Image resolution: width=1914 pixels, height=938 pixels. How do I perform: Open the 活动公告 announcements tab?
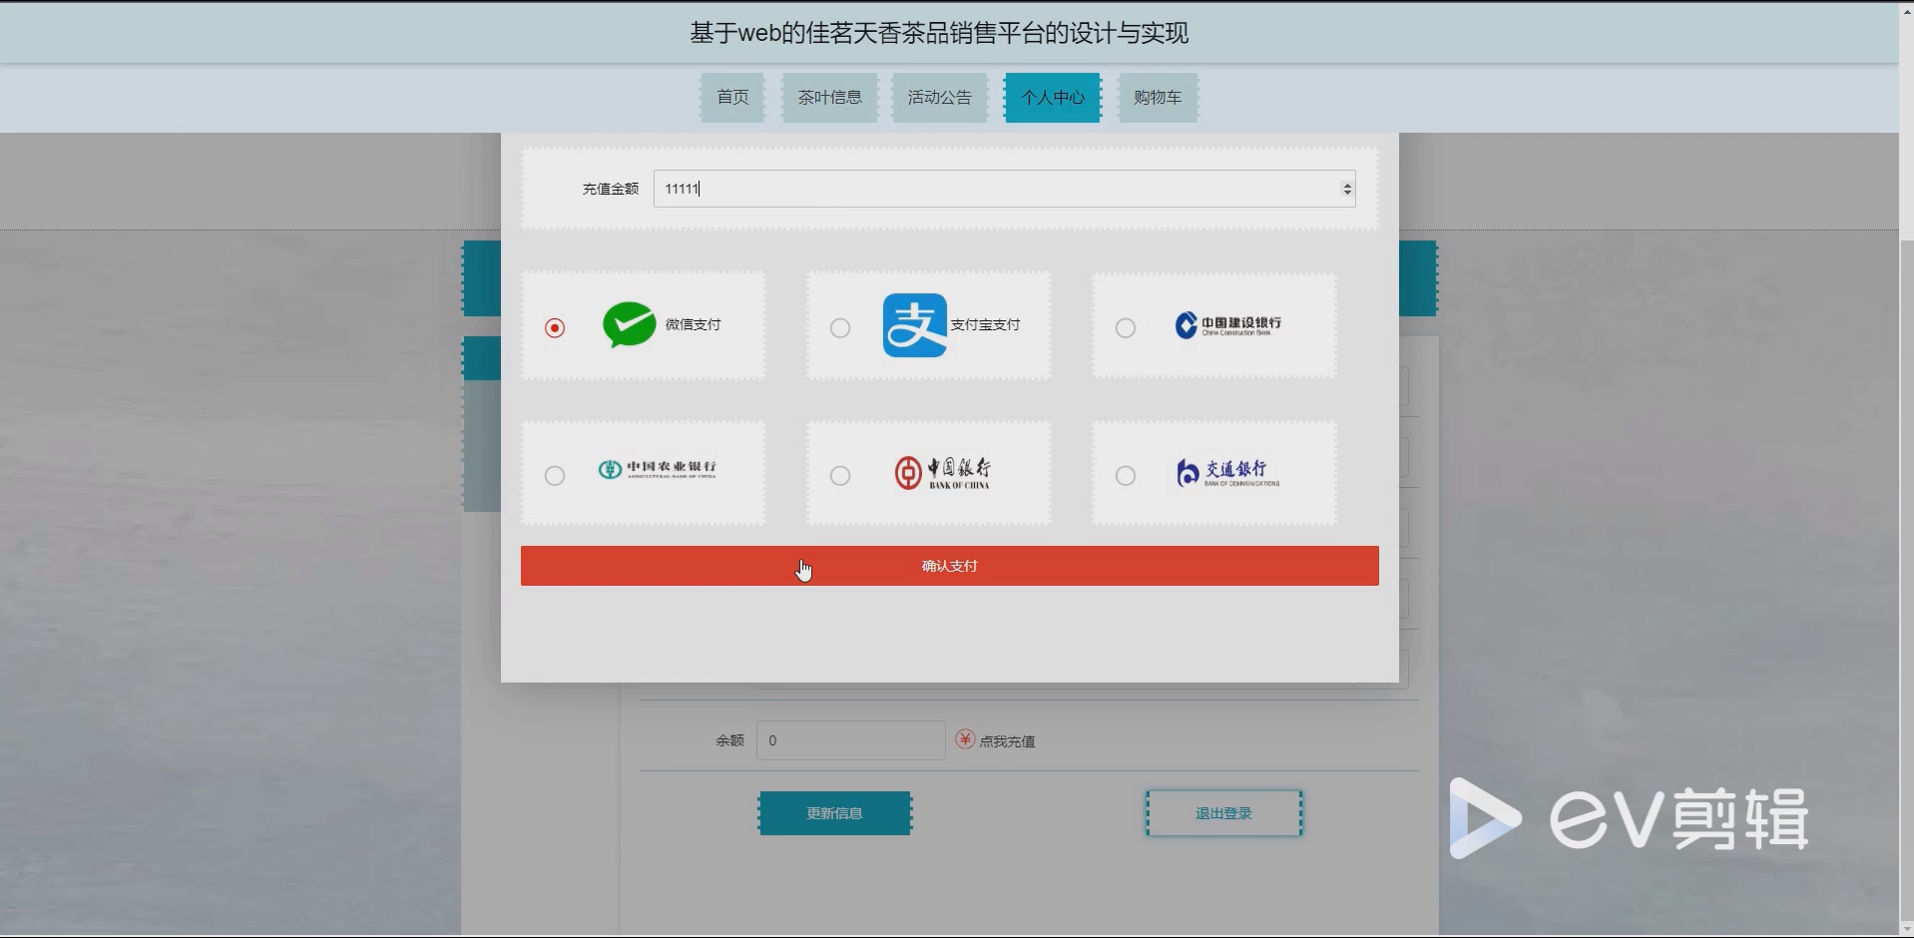pos(940,97)
